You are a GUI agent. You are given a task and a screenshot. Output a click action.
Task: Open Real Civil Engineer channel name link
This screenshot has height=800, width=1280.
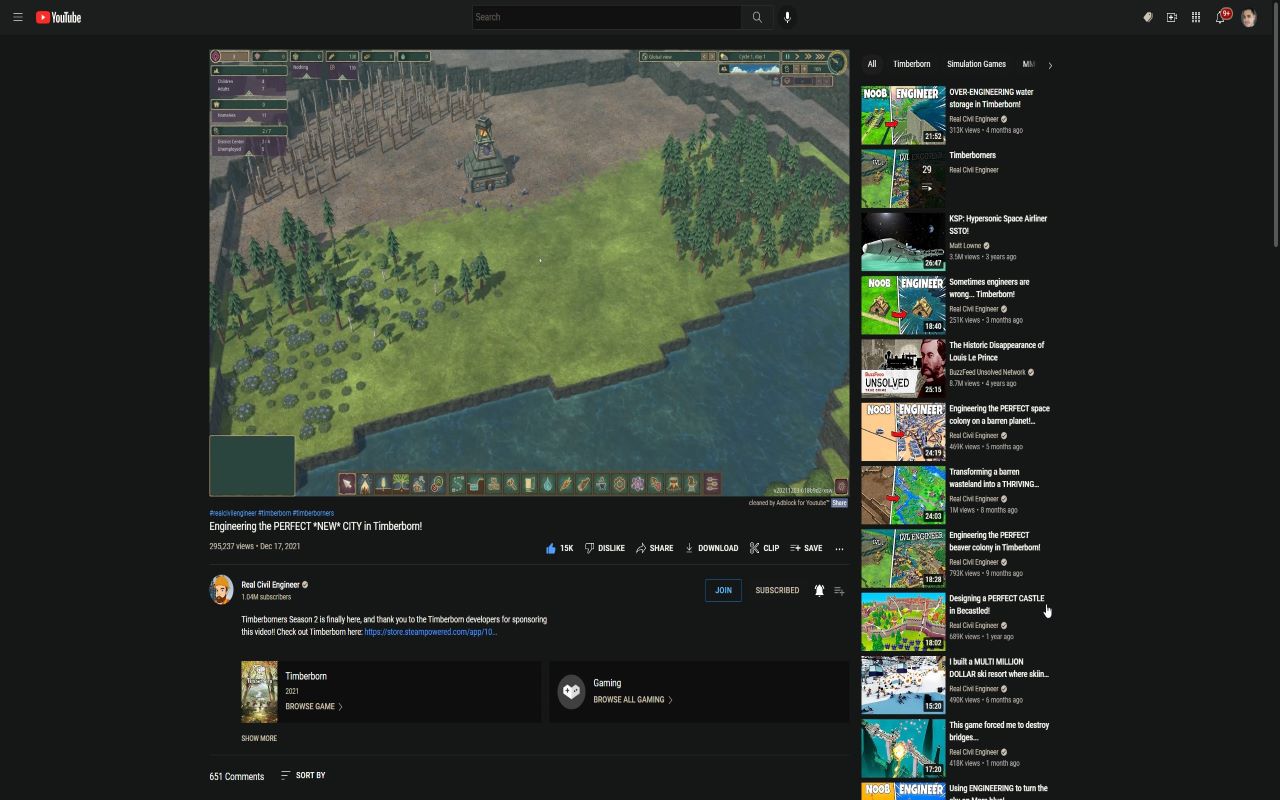coord(270,585)
